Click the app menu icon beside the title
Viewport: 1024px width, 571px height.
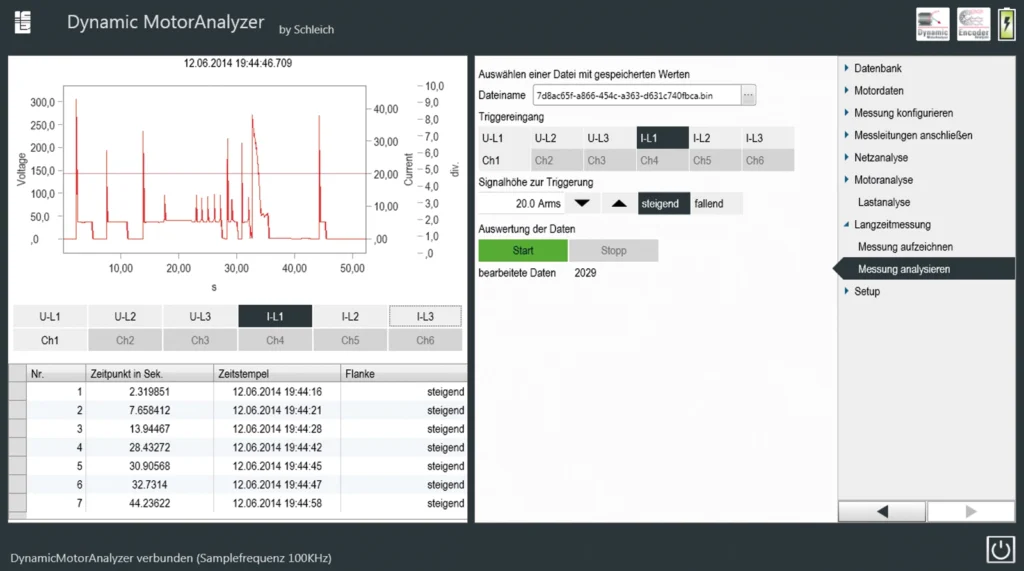(22, 23)
